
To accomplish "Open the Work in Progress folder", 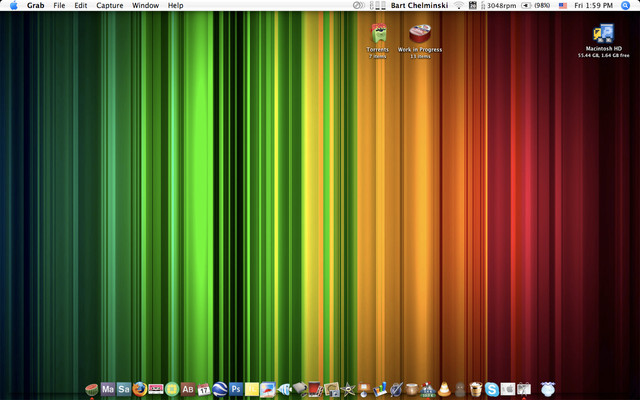I will [x=420, y=33].
